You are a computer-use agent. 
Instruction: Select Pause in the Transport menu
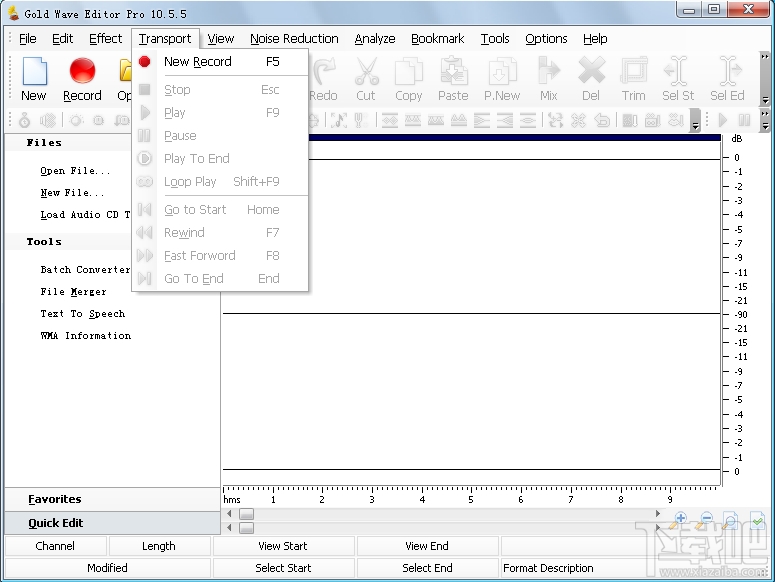[220, 135]
